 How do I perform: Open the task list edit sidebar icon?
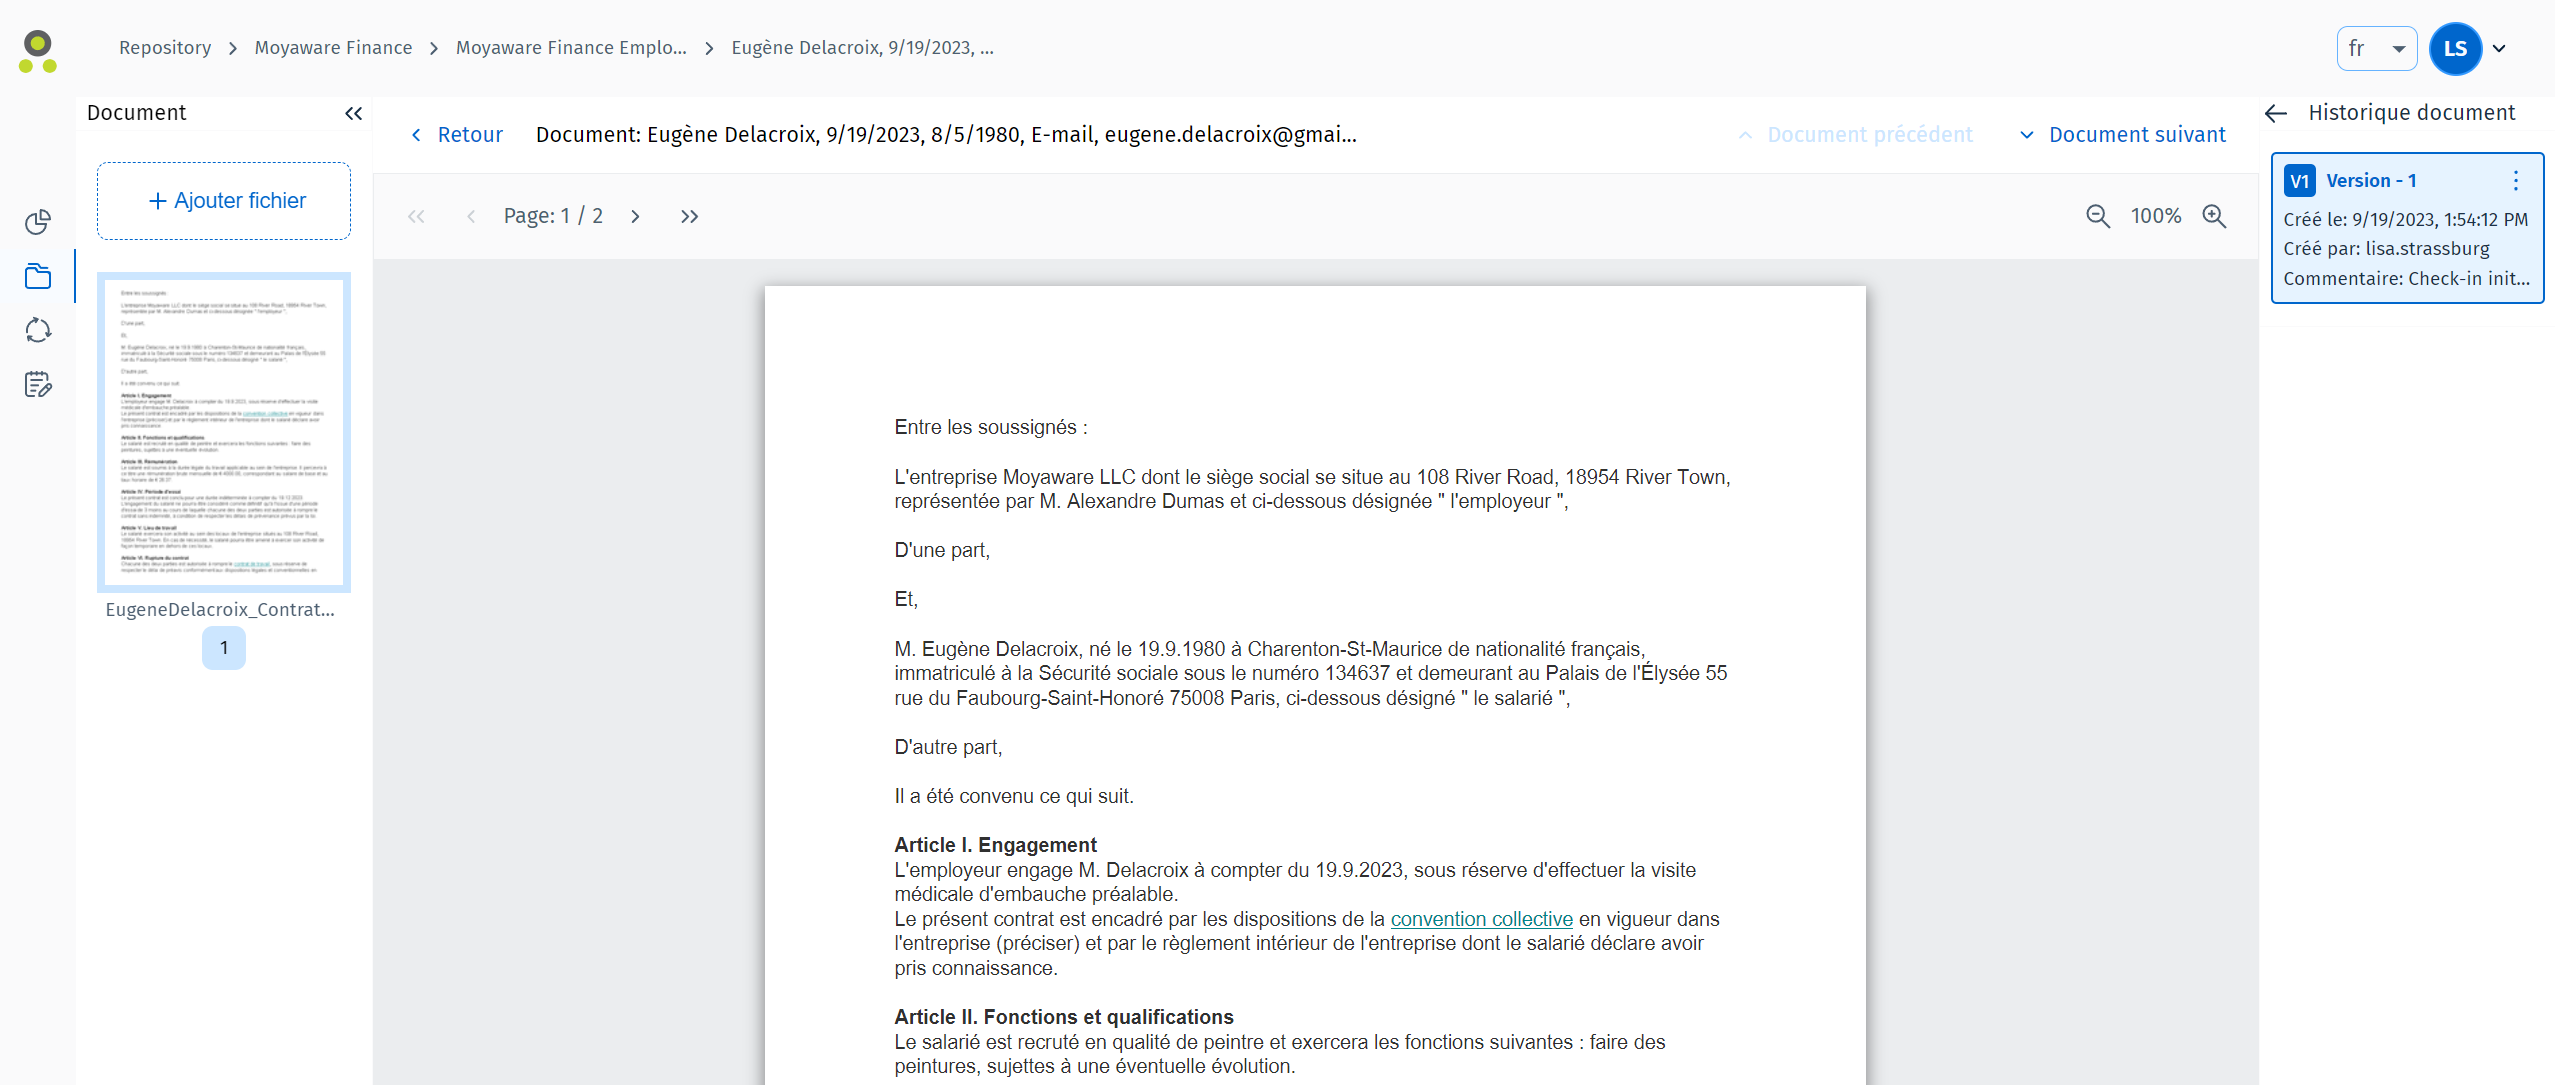[x=38, y=385]
